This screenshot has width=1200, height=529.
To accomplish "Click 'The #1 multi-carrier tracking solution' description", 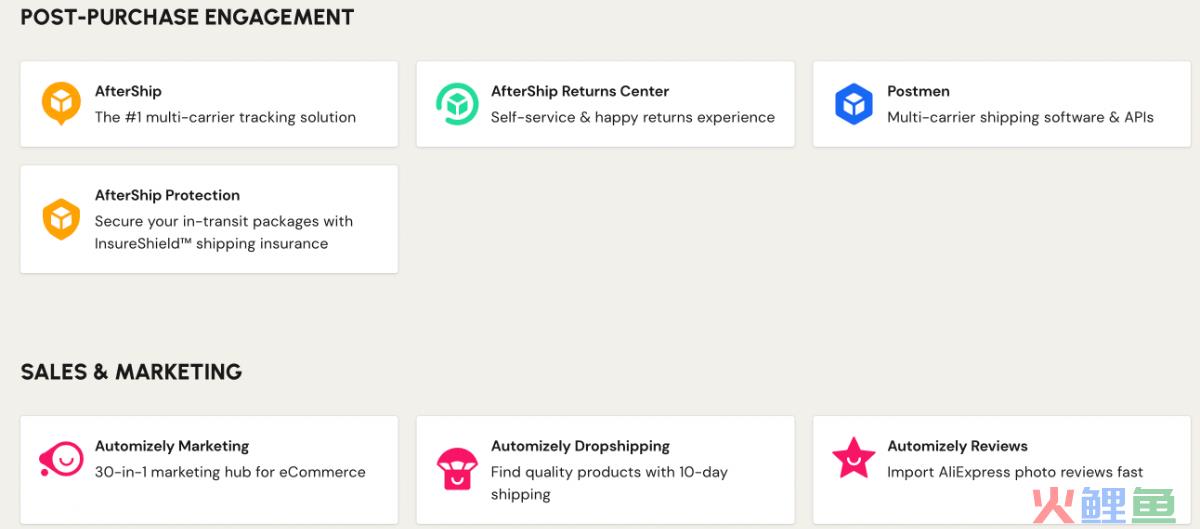I will [225, 117].
